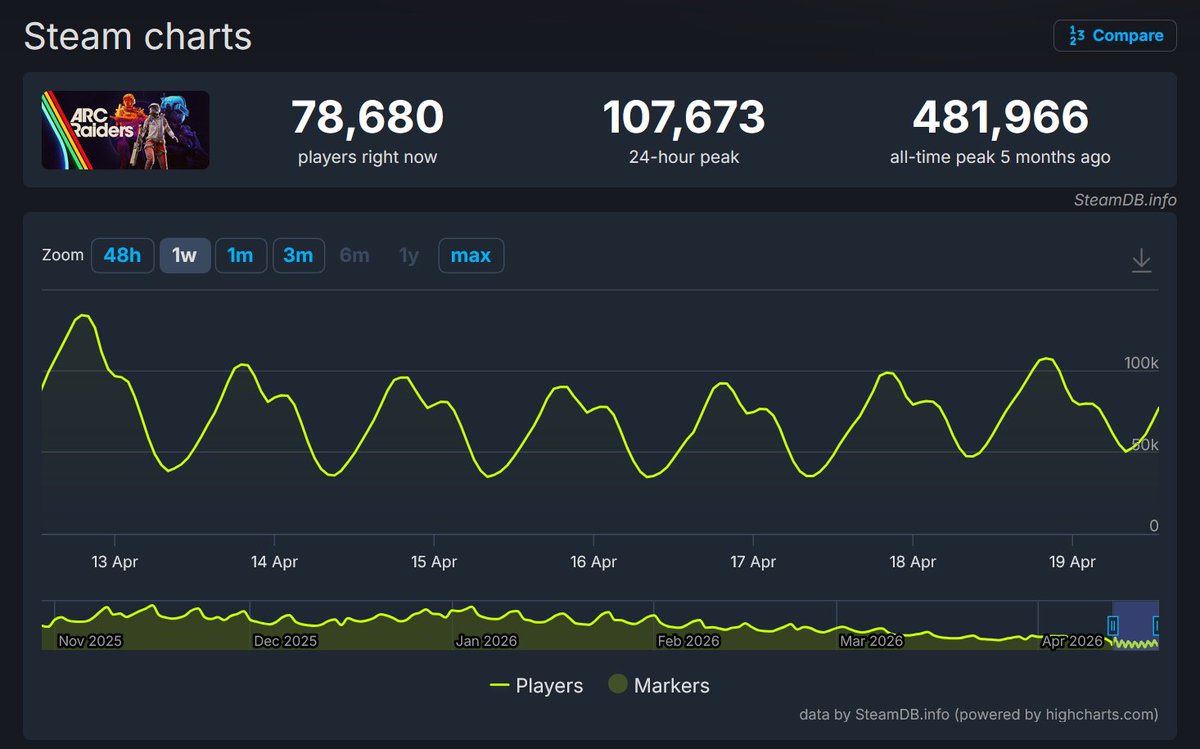Click the Steam charts heading
Image resolution: width=1200 pixels, height=749 pixels.
[138, 37]
